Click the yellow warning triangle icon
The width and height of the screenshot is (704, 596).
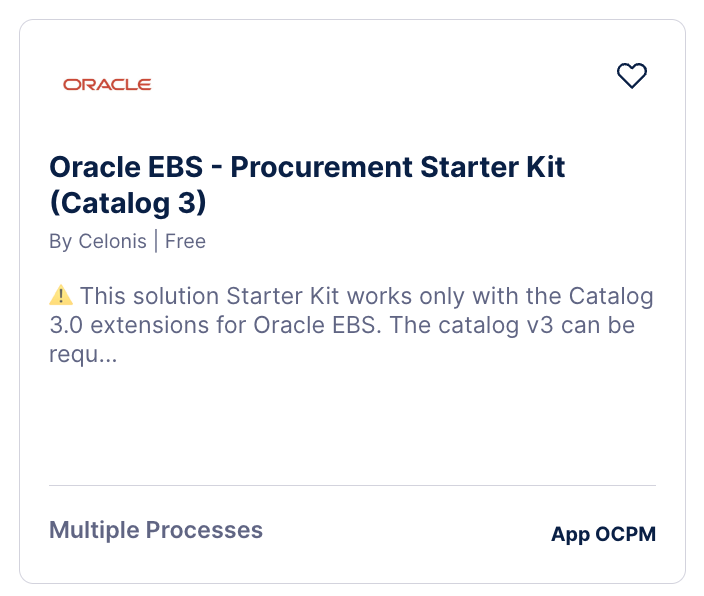pyautogui.click(x=61, y=296)
